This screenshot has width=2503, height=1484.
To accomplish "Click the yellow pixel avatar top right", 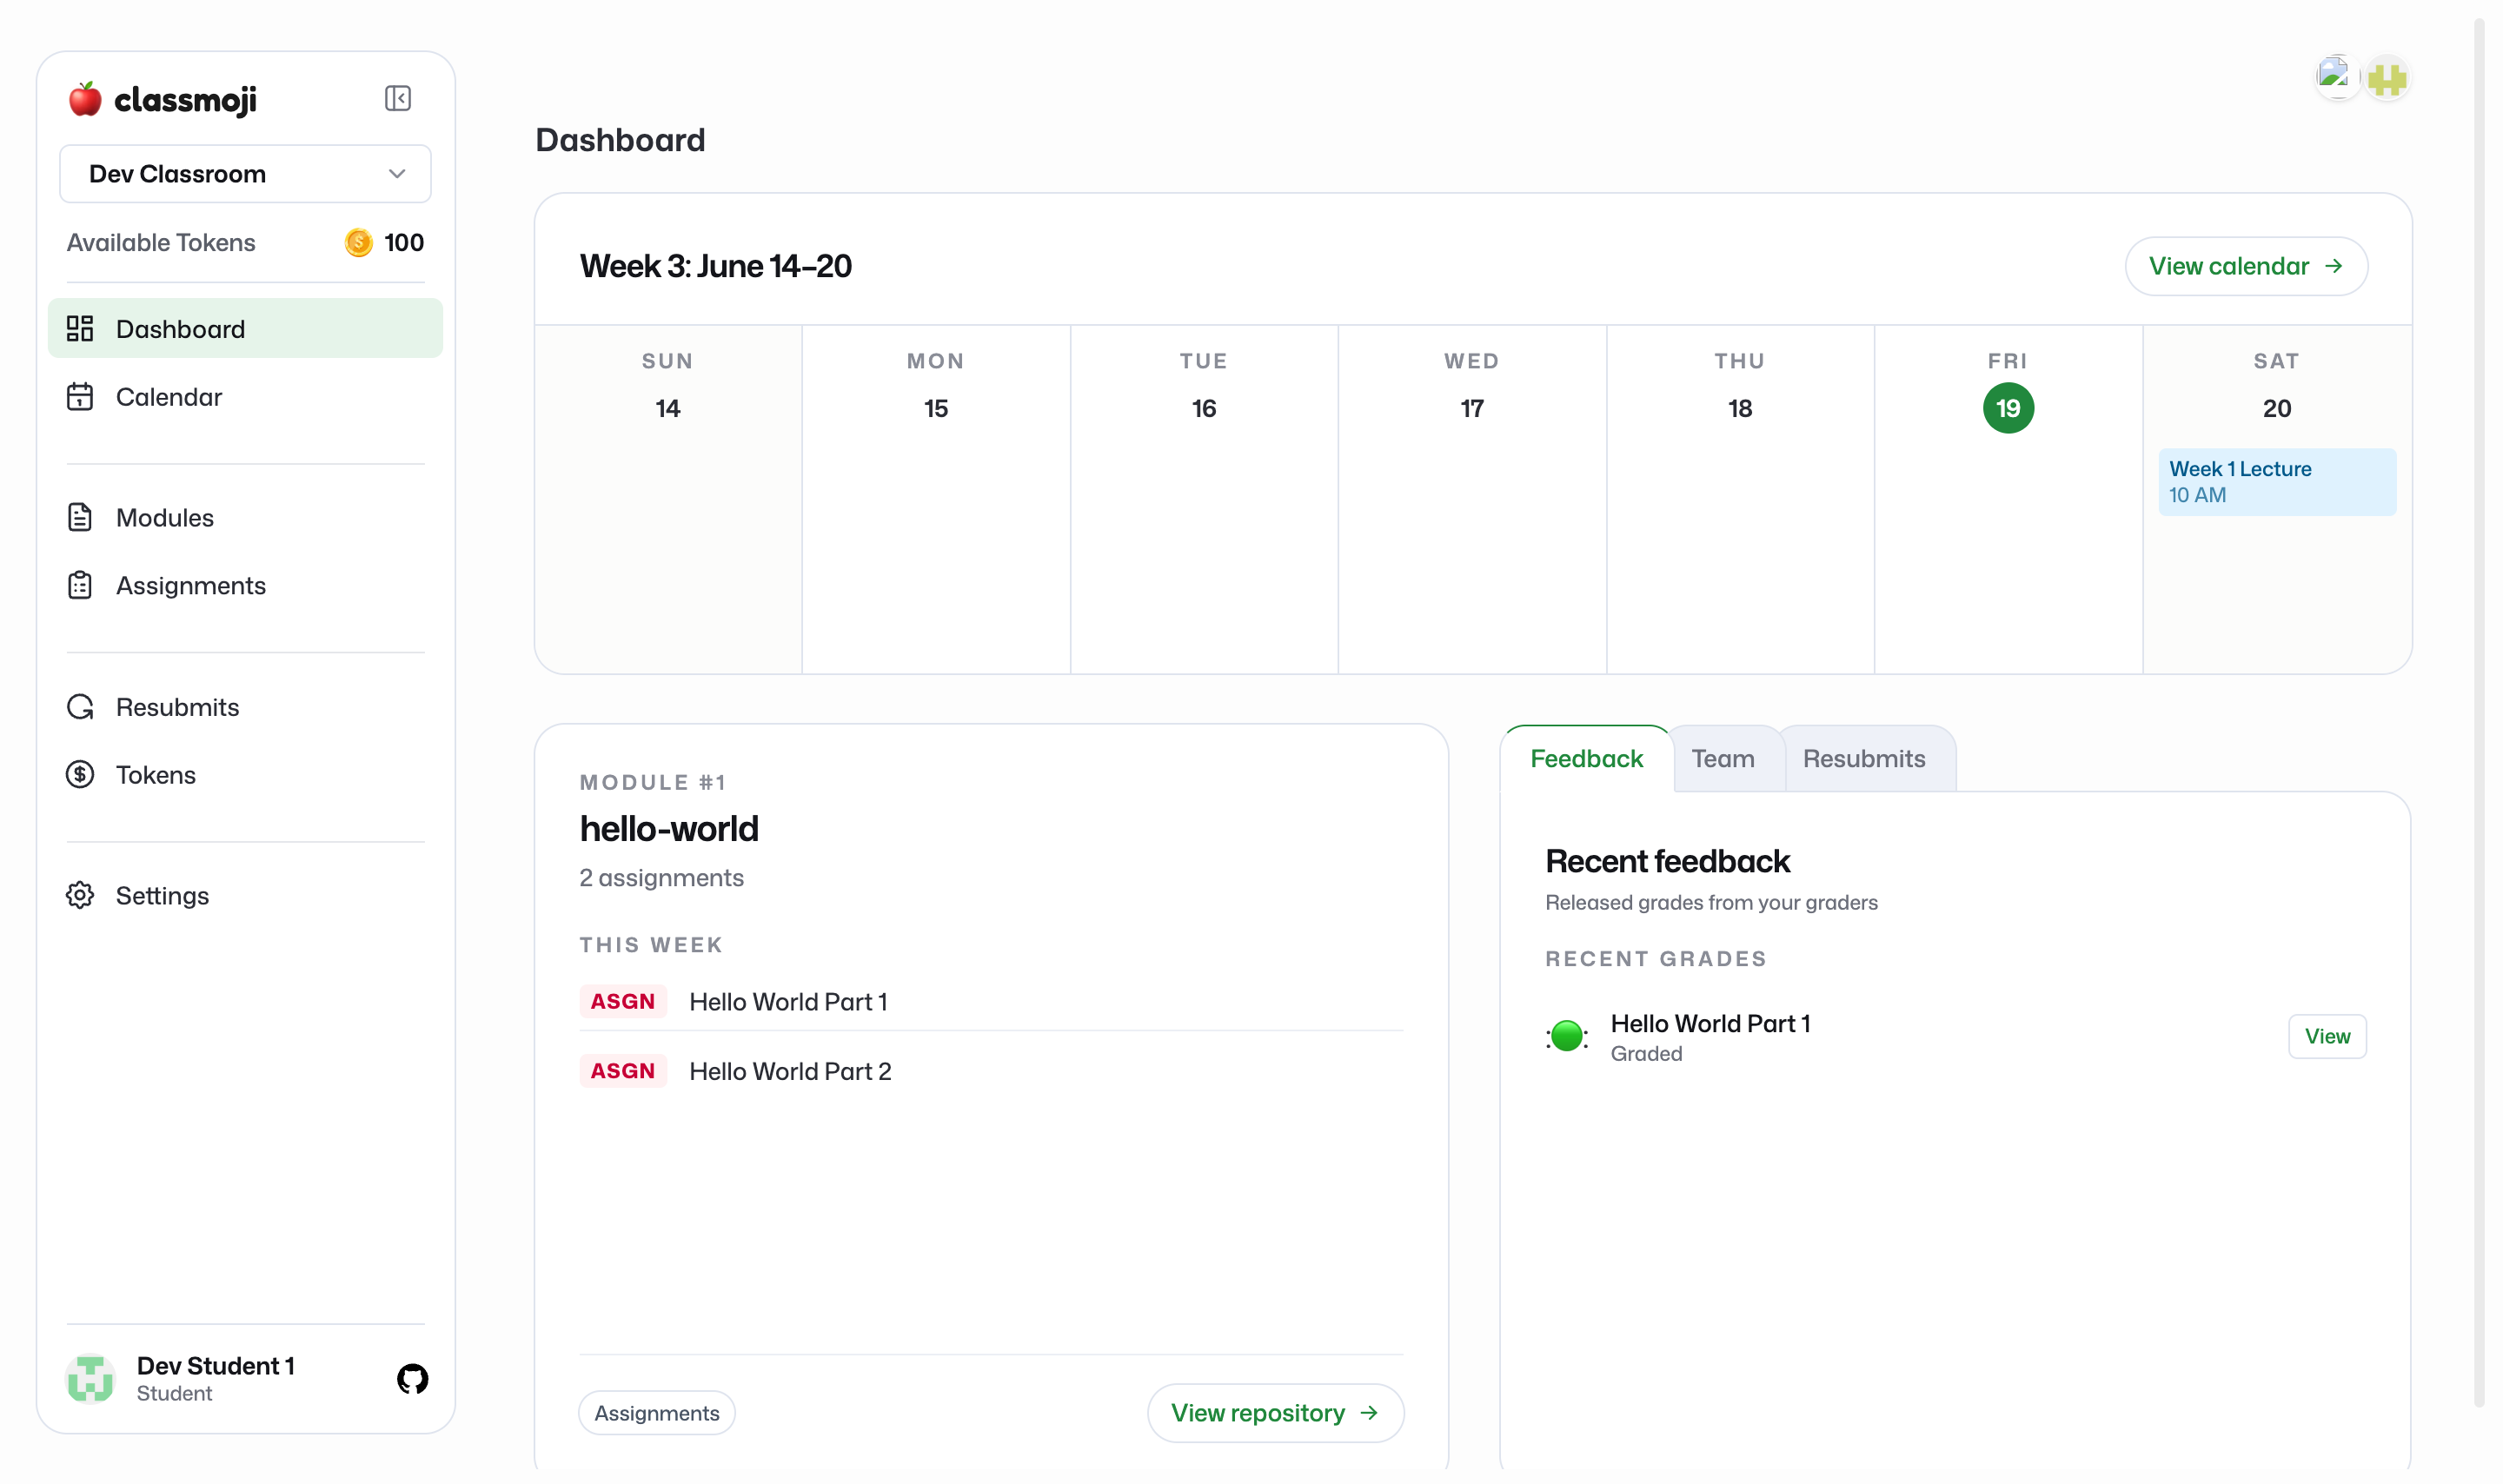I will 2387,78.
